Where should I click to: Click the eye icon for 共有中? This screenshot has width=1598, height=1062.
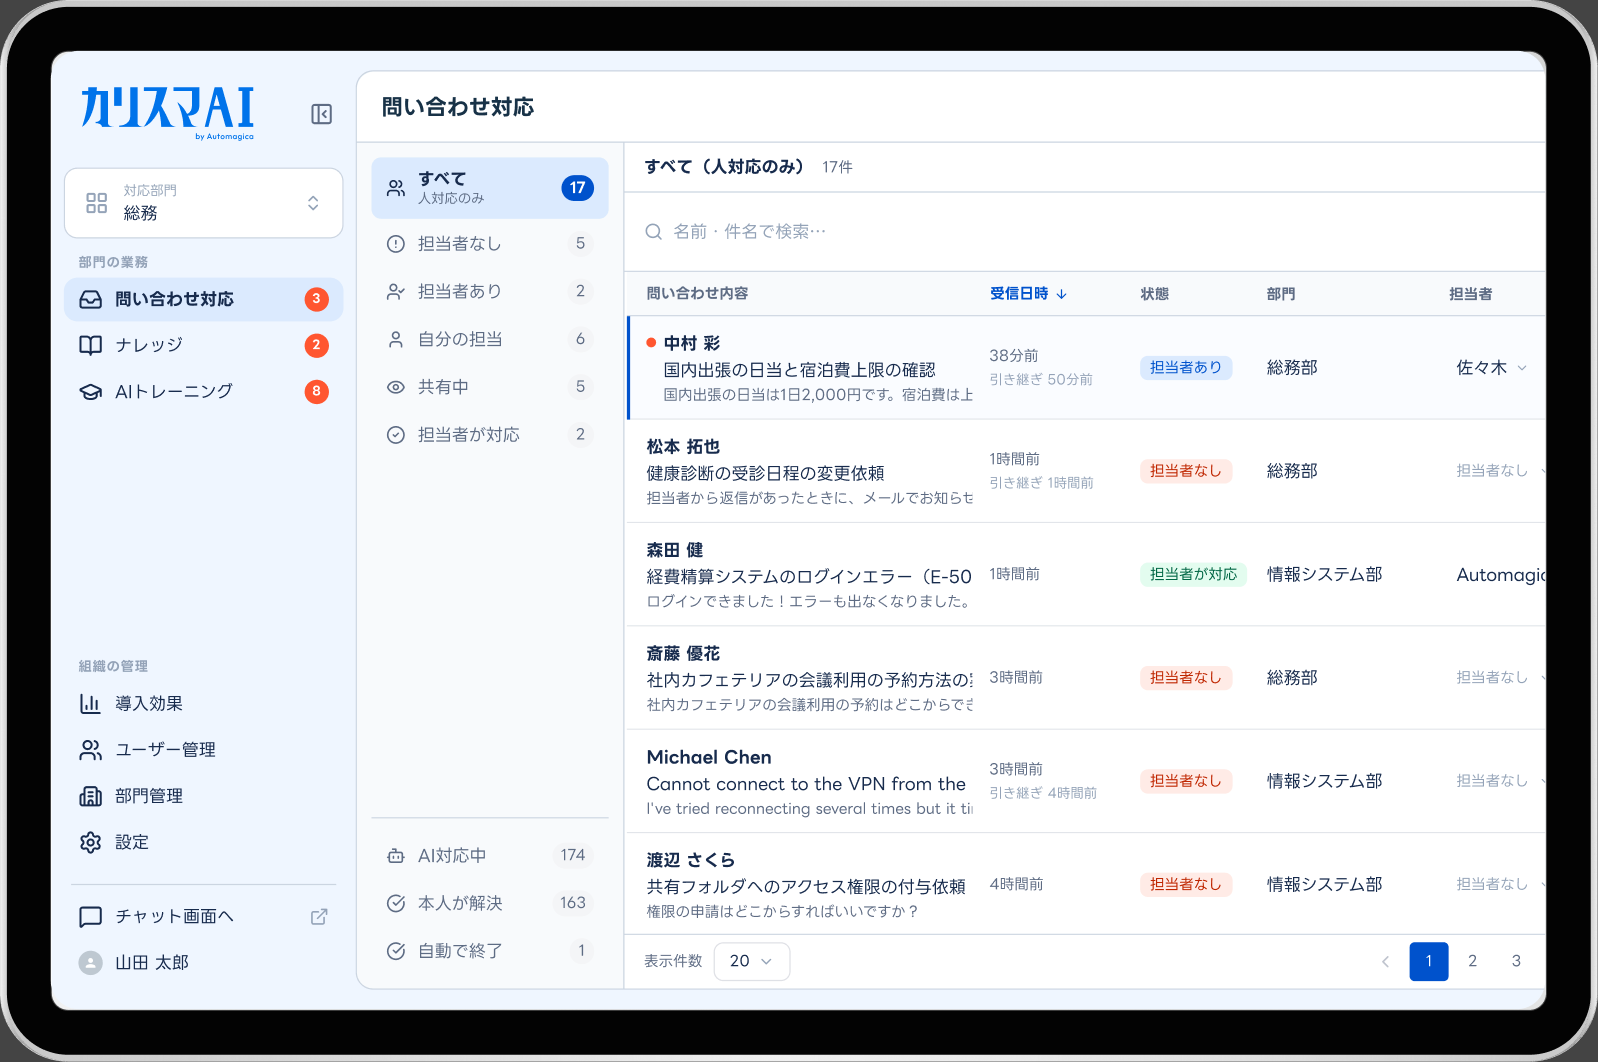point(396,387)
